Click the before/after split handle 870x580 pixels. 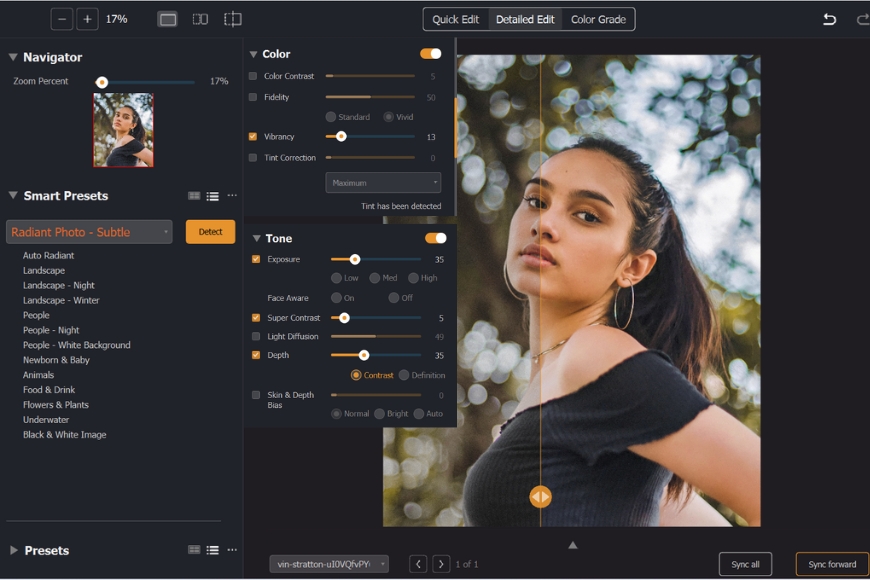540,497
